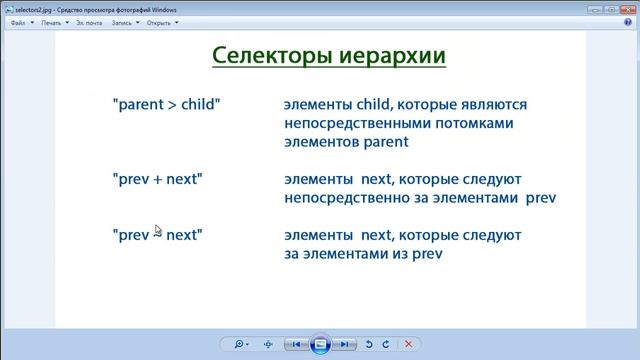Expand the Открыть dropdown arrow

tap(176, 23)
